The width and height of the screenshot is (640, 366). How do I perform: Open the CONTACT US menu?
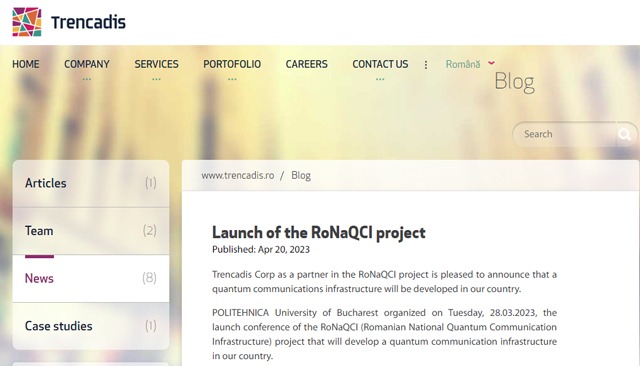[x=380, y=64]
